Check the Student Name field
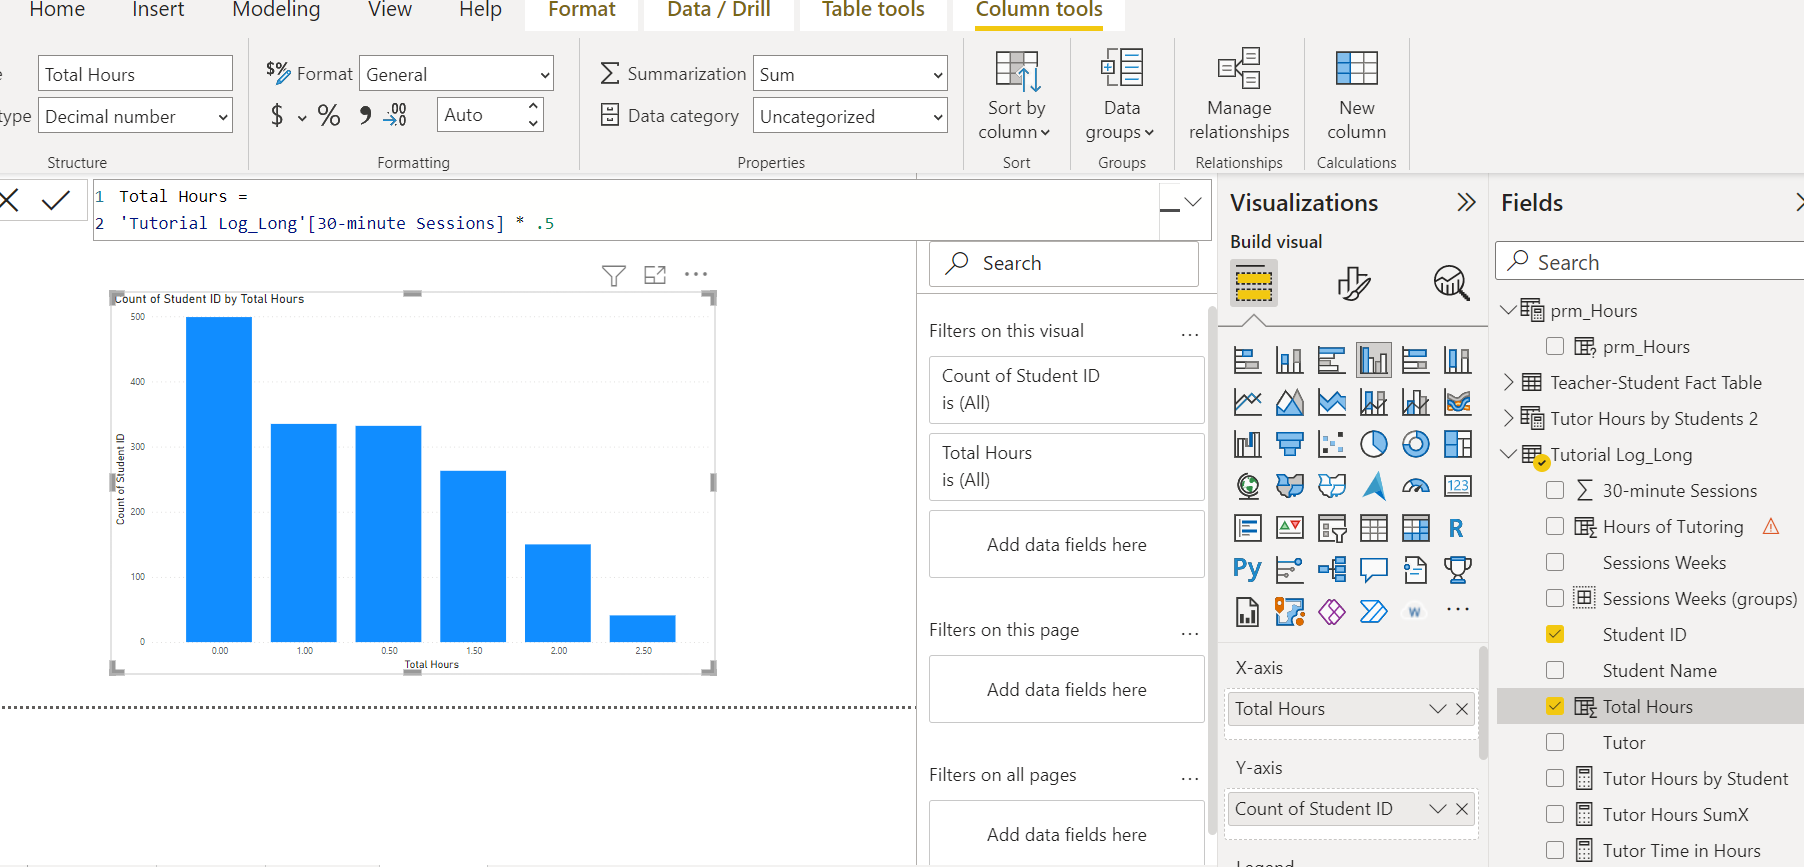Image resolution: width=1804 pixels, height=867 pixels. tap(1555, 671)
